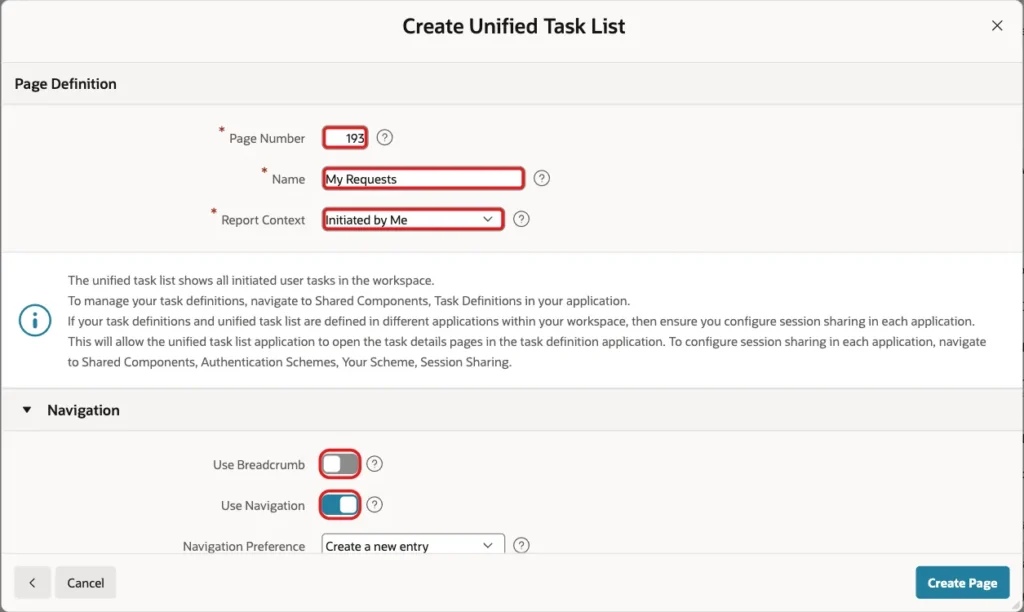Open help for Name field
The height and width of the screenshot is (612, 1024).
click(x=541, y=178)
